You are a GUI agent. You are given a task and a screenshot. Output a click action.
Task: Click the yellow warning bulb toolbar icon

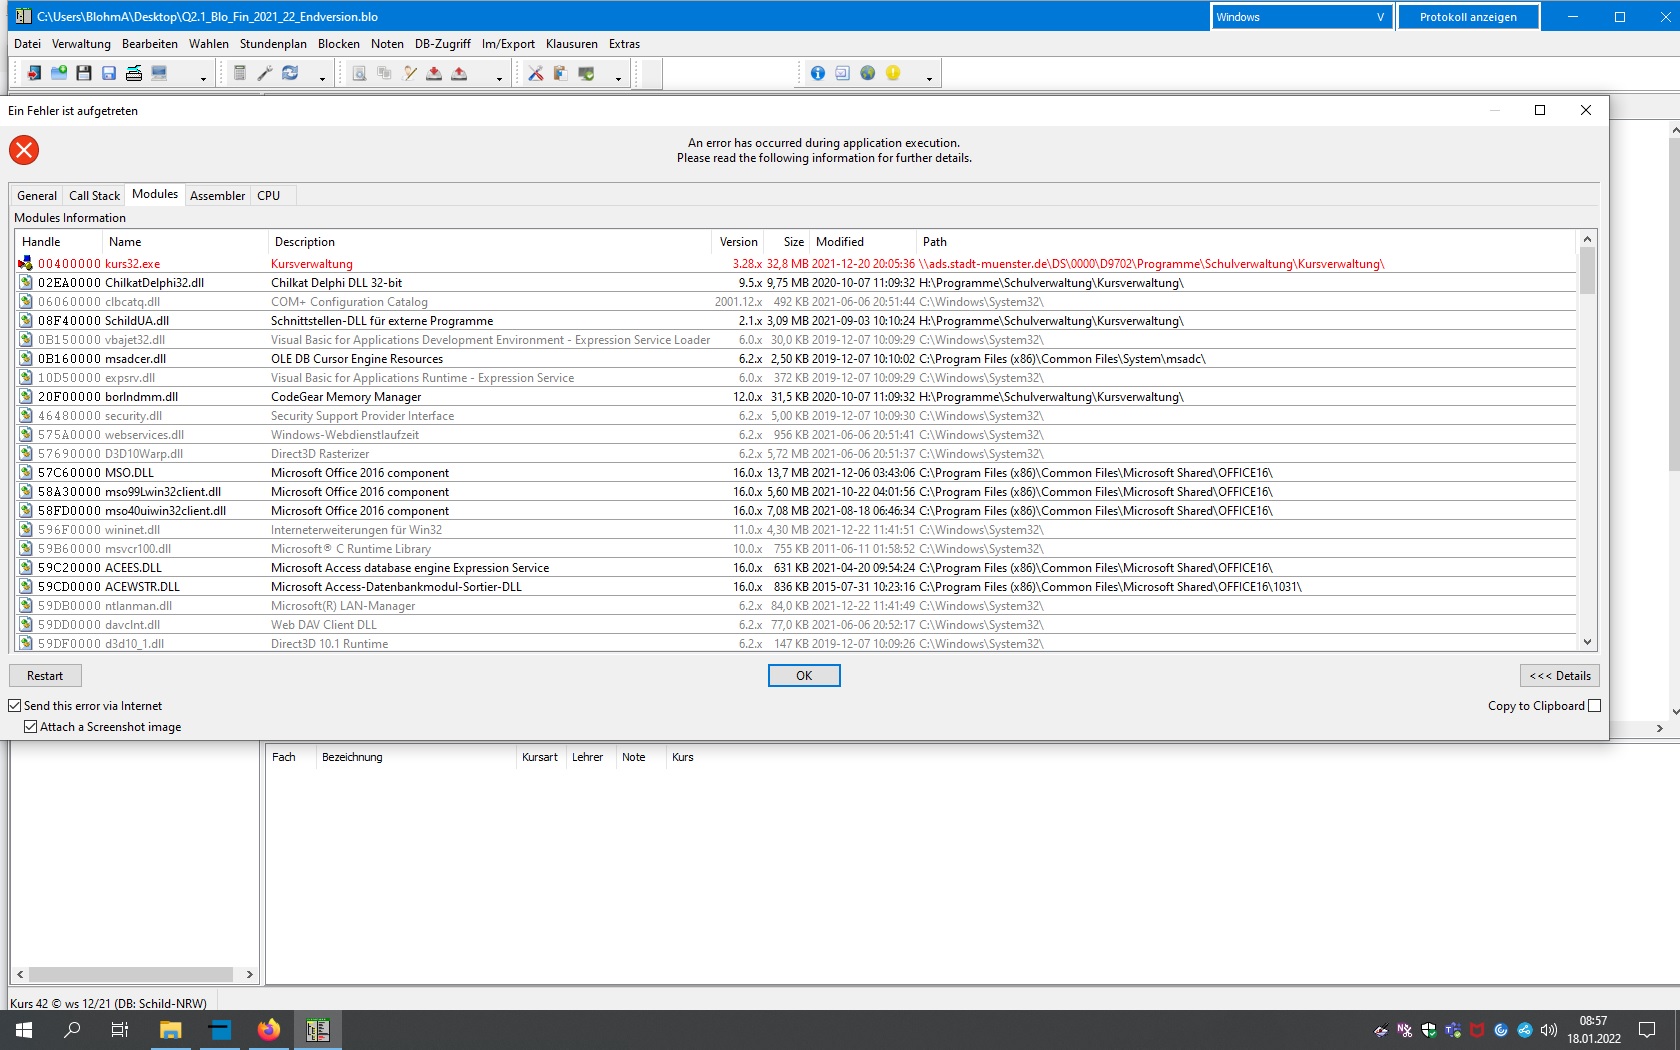point(893,73)
